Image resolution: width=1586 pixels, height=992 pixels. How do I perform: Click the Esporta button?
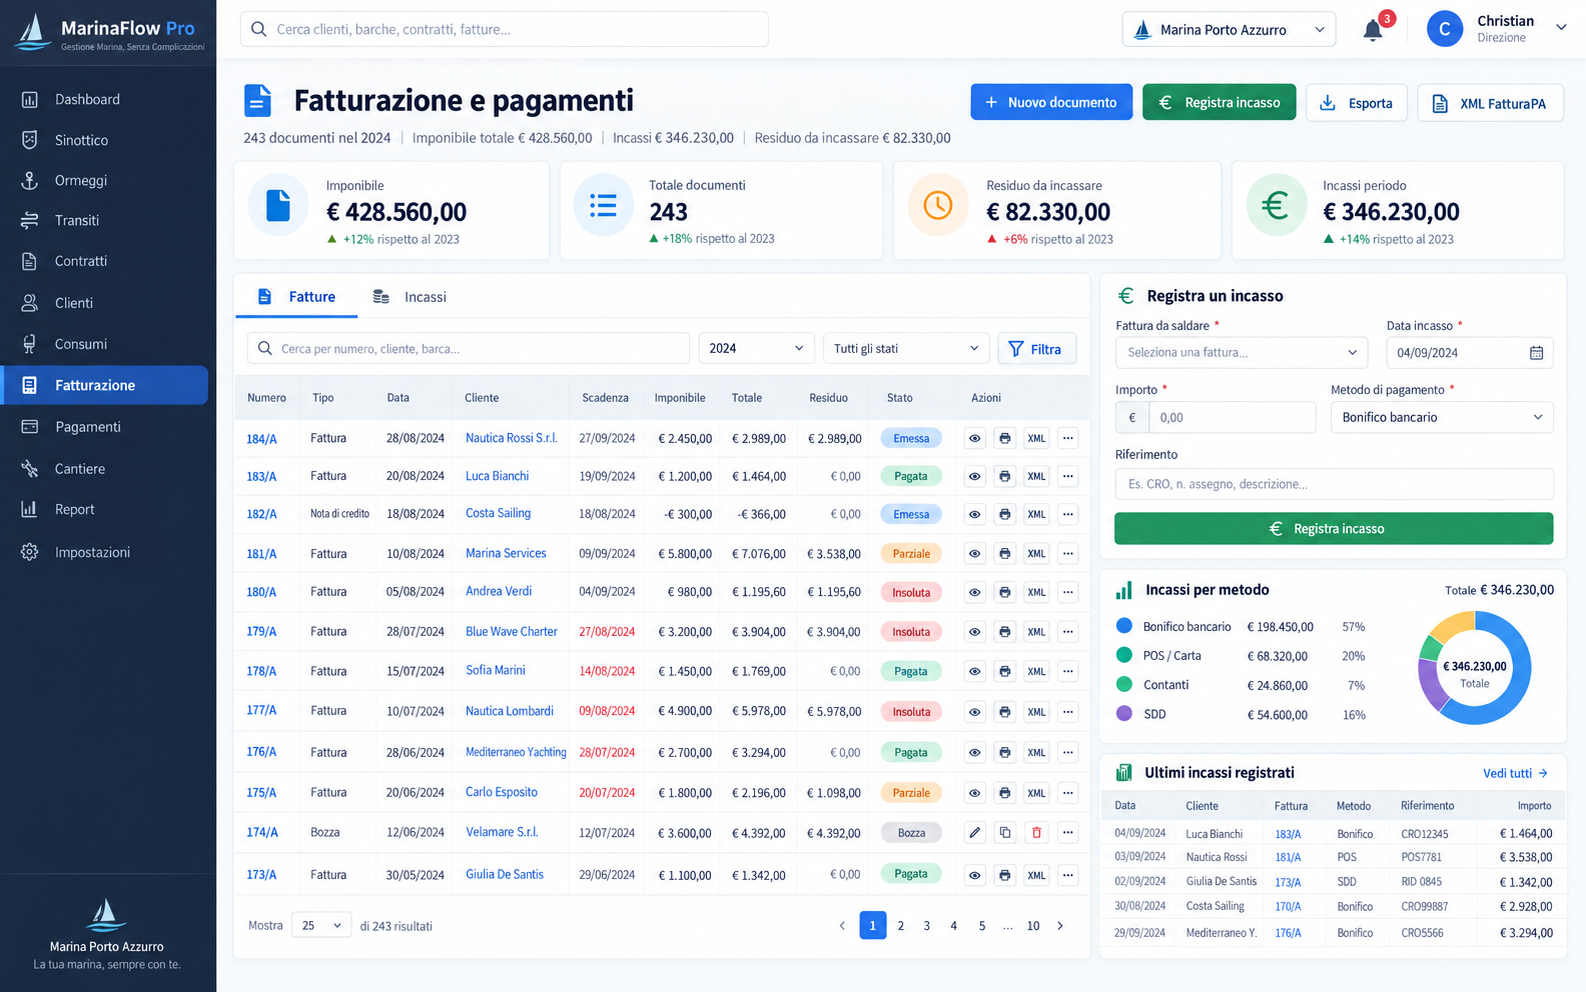click(1357, 103)
